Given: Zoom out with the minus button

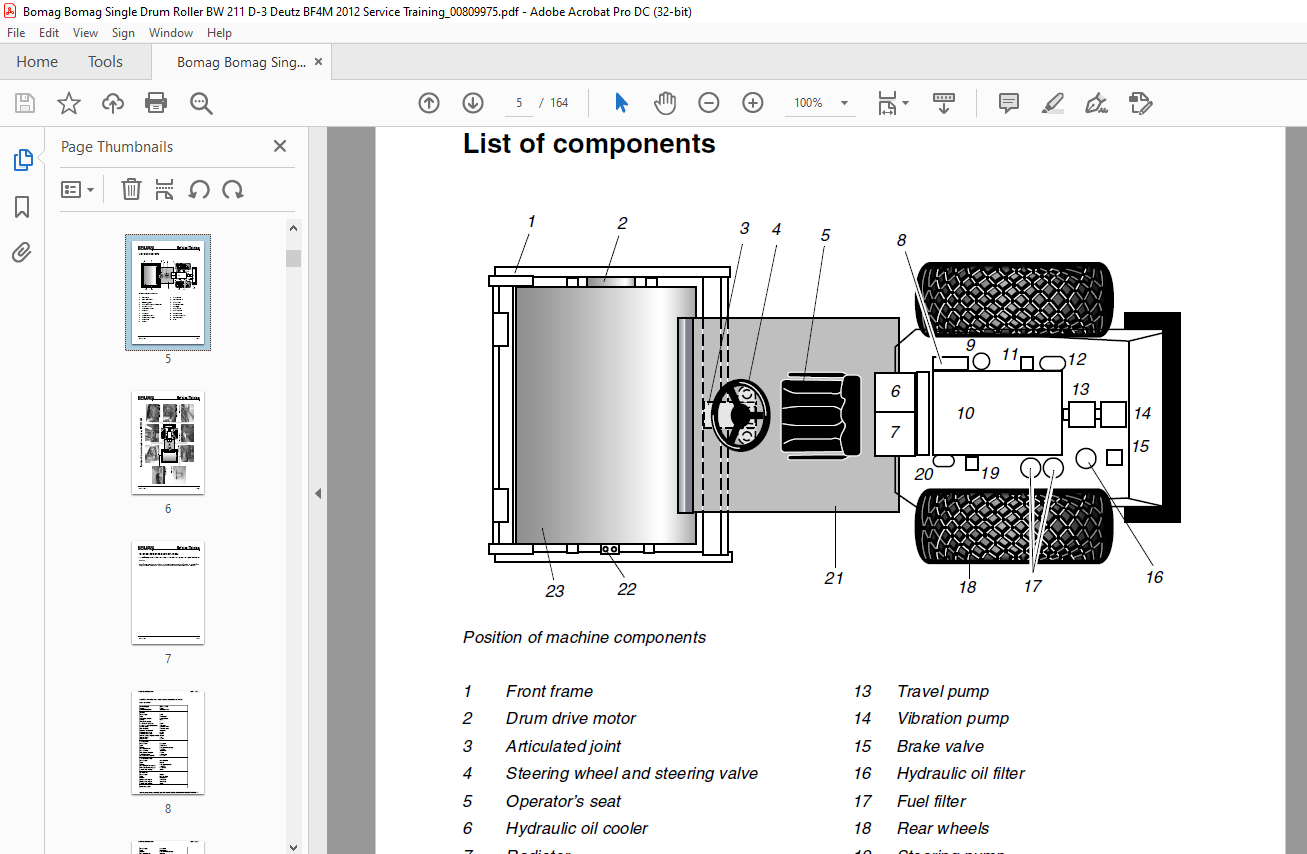Looking at the screenshot, I should [709, 103].
